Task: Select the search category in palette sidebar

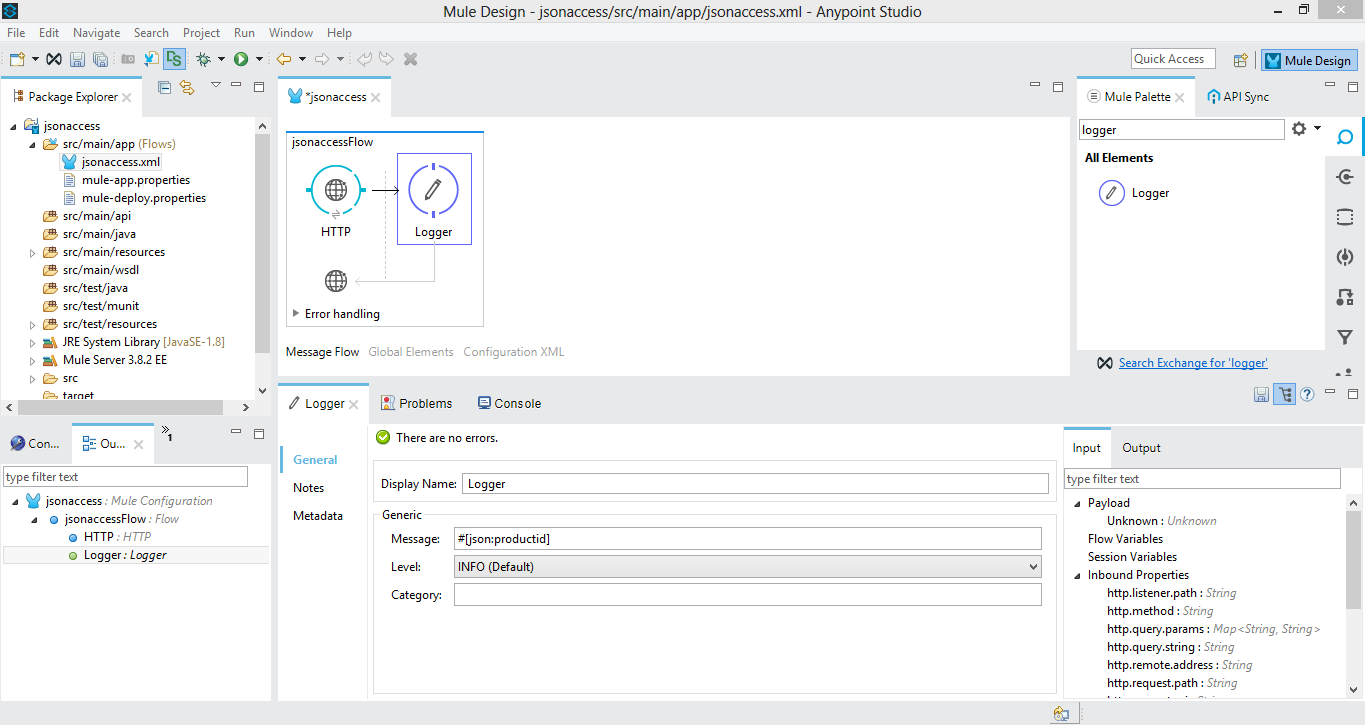Action: coord(1345,137)
